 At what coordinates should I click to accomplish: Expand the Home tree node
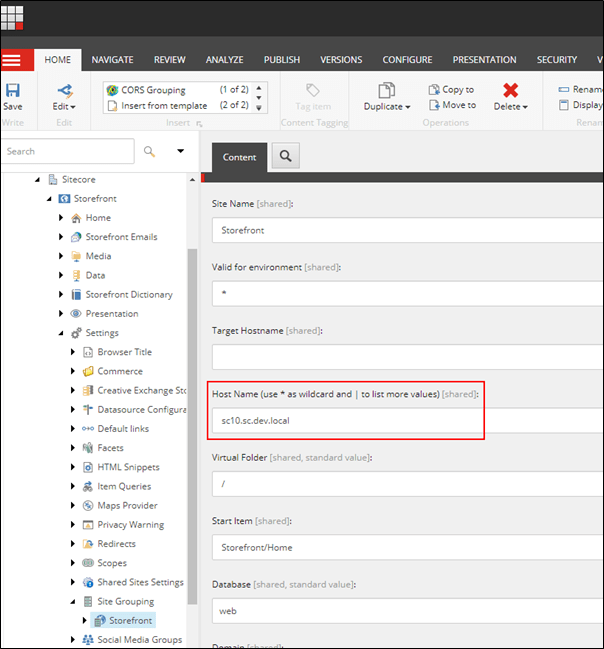pyautogui.click(x=61, y=218)
